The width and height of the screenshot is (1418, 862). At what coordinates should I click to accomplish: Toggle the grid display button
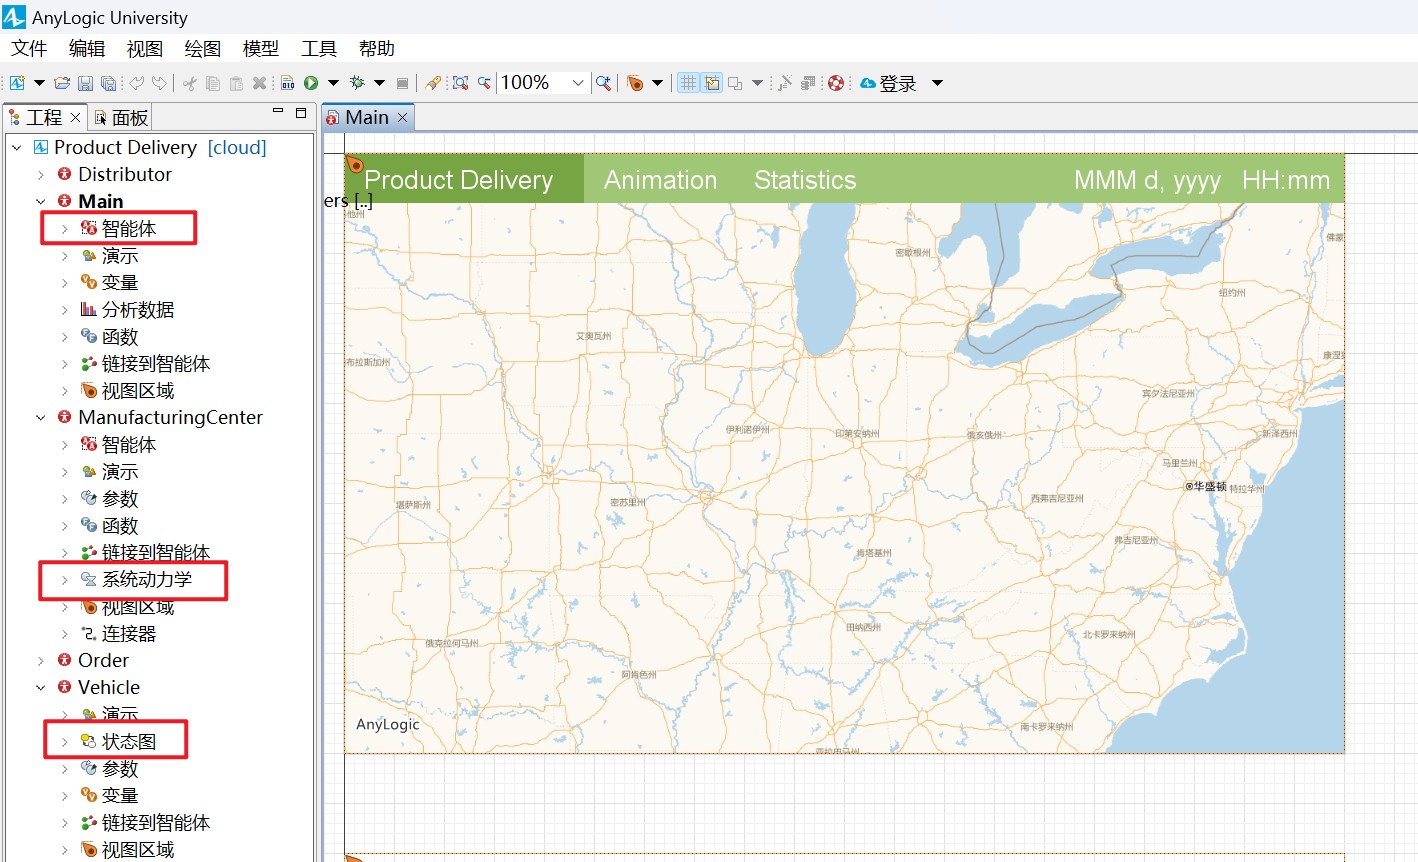point(688,83)
